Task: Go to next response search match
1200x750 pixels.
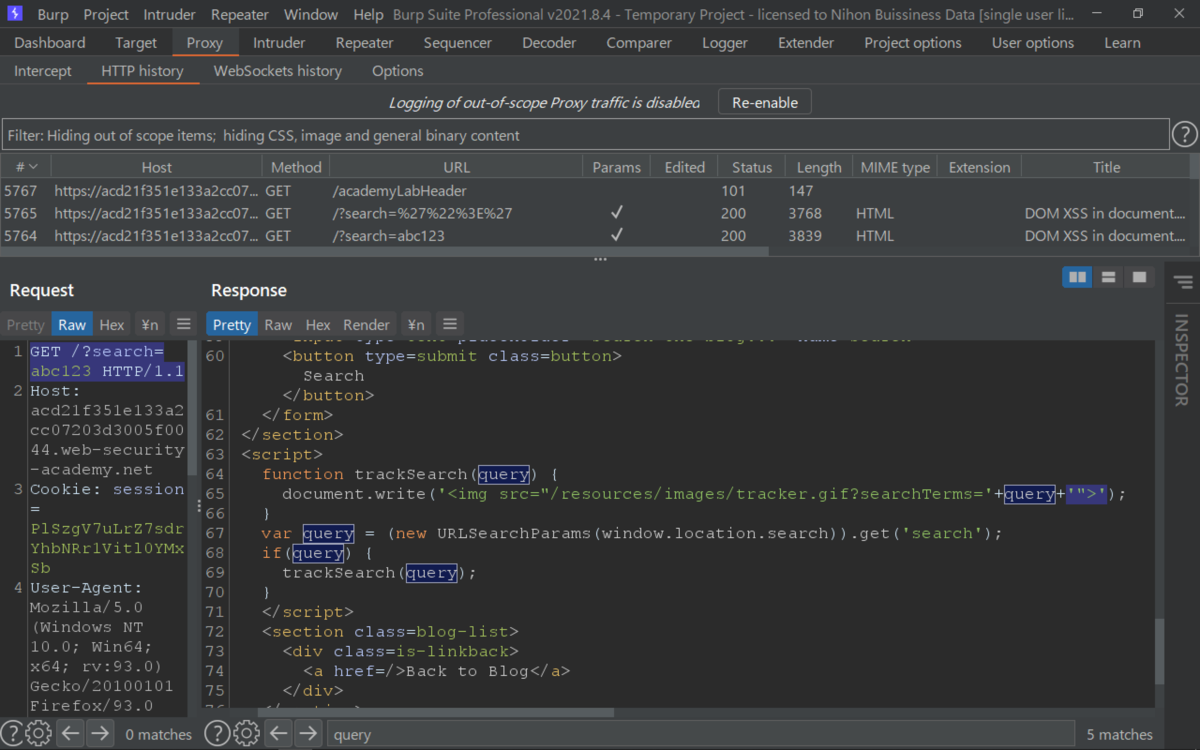Action: (x=309, y=733)
